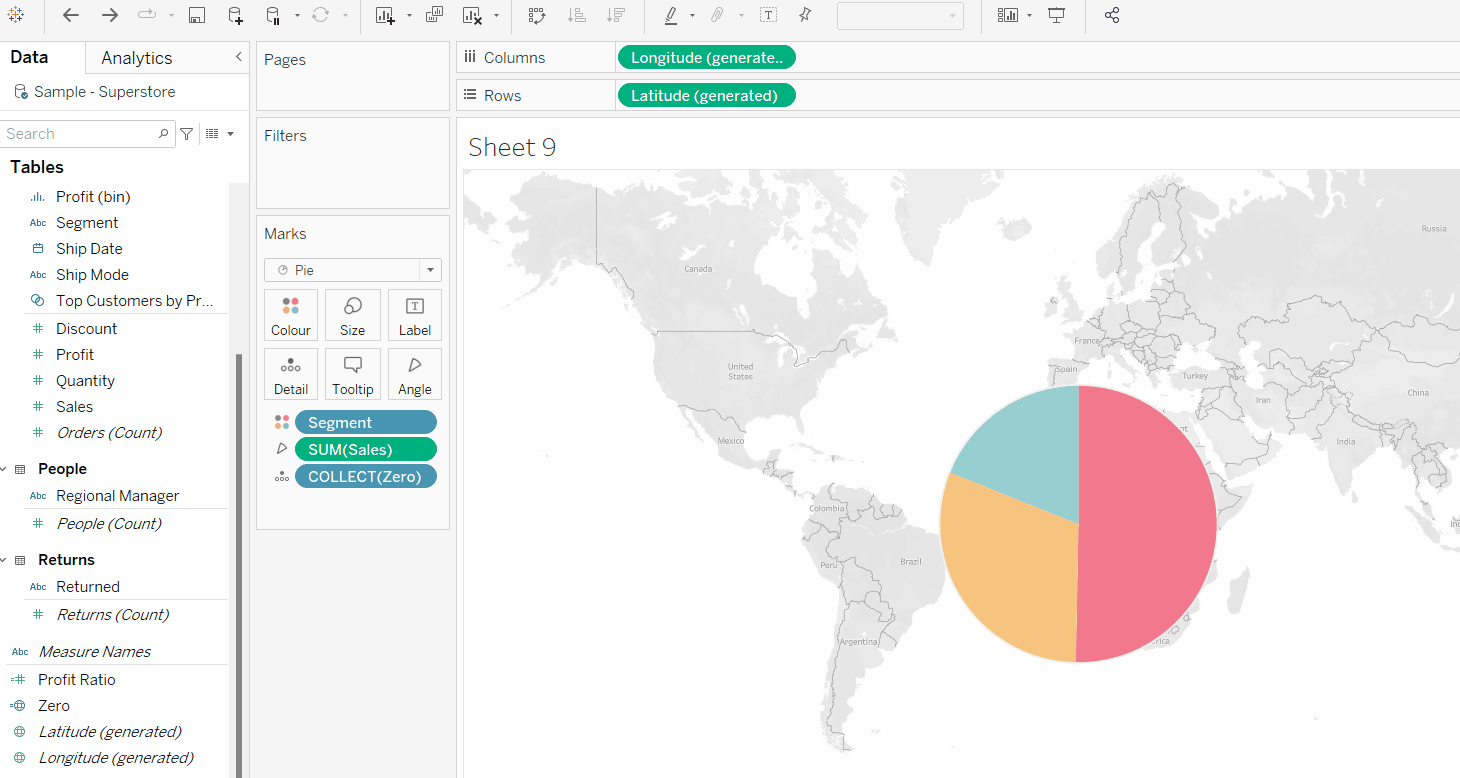Screen dimensions: 1460x778
Task: Select the Quantity measure
Action: [85, 381]
